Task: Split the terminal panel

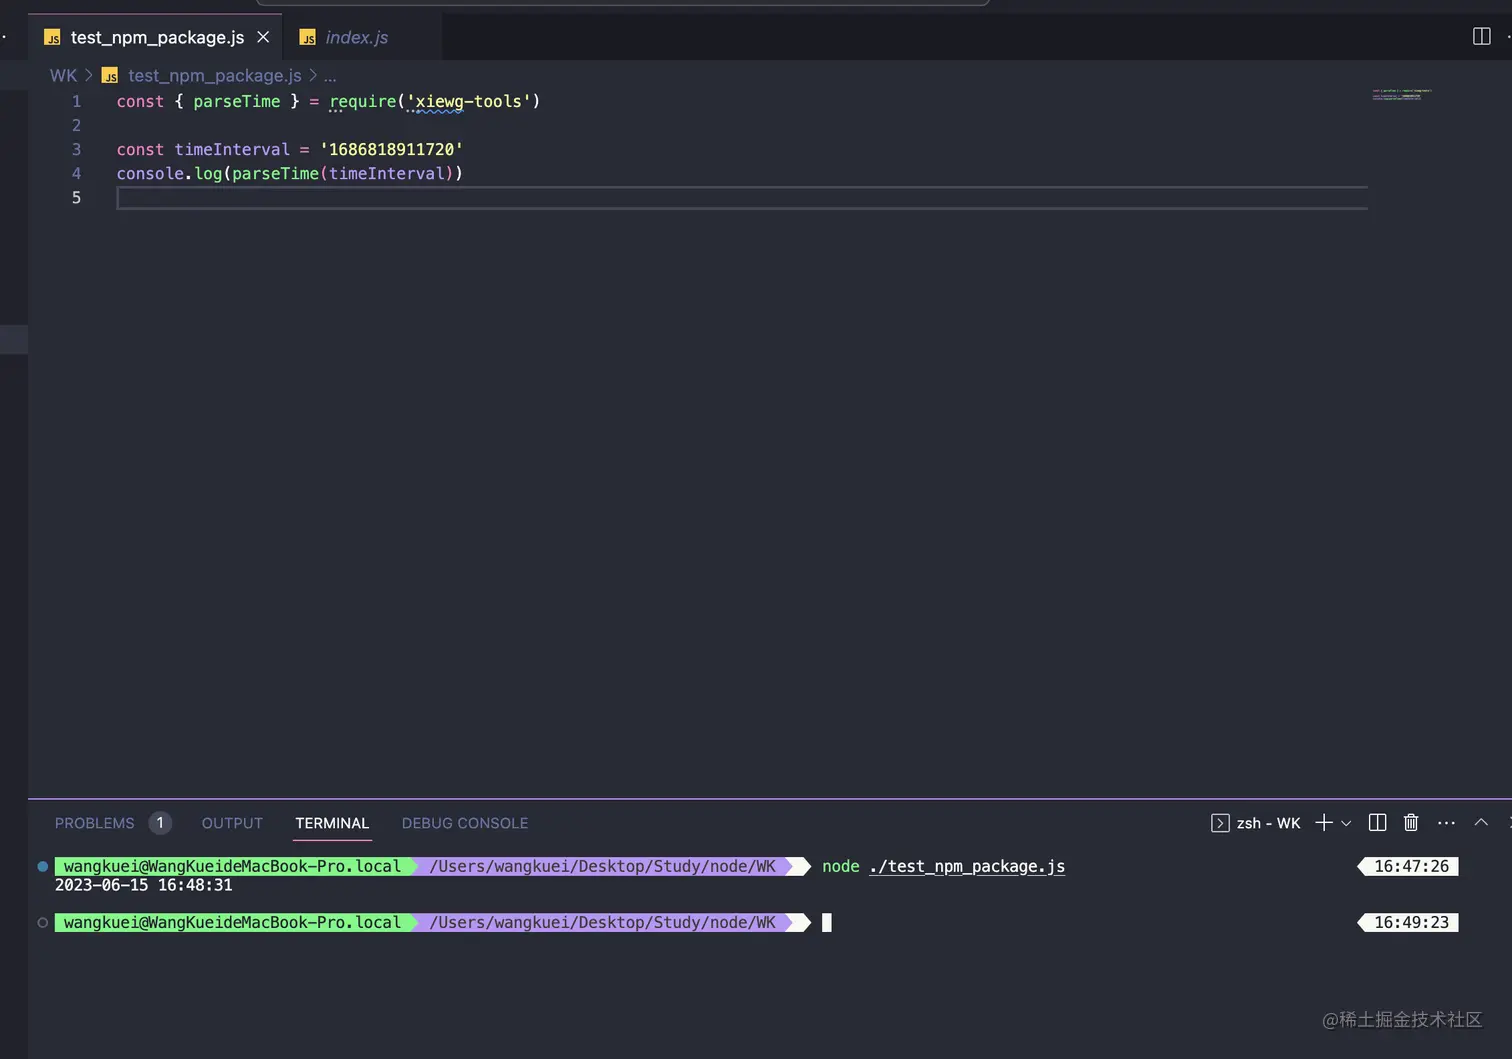Action: pos(1377,823)
